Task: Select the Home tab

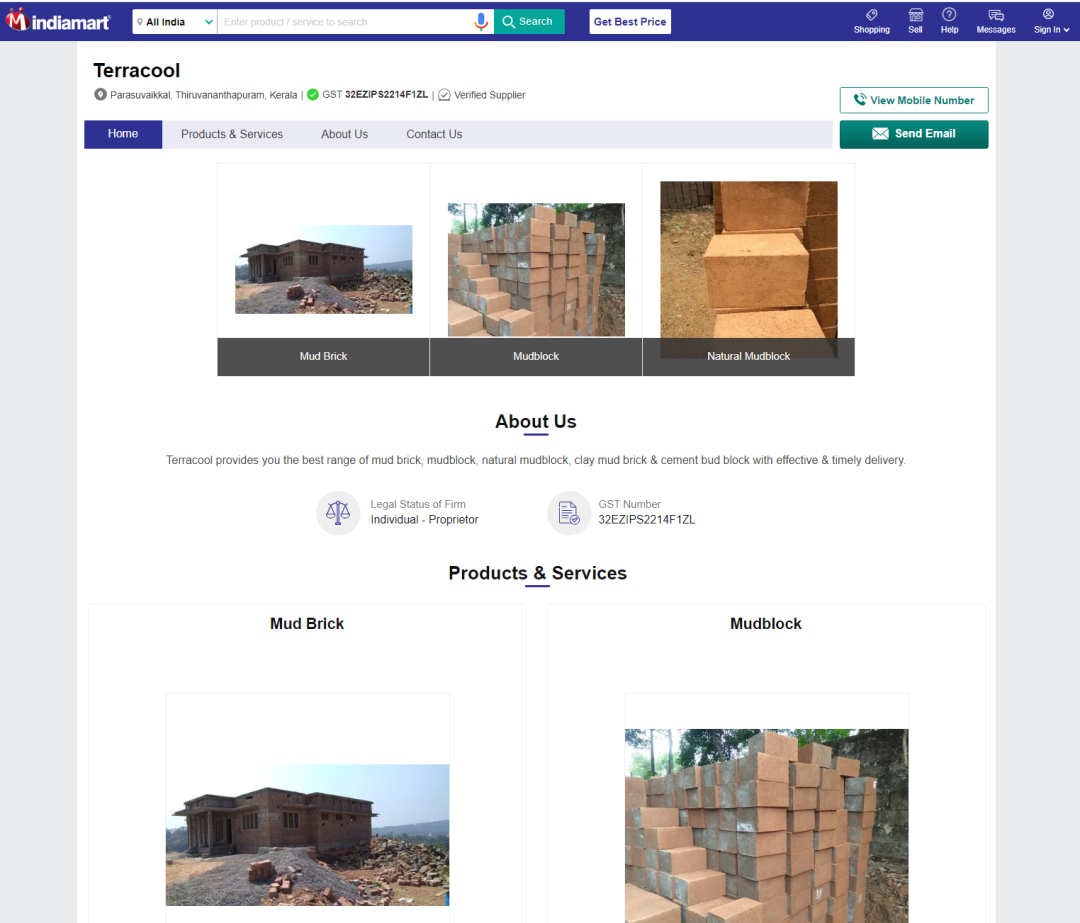Action: click(x=123, y=134)
